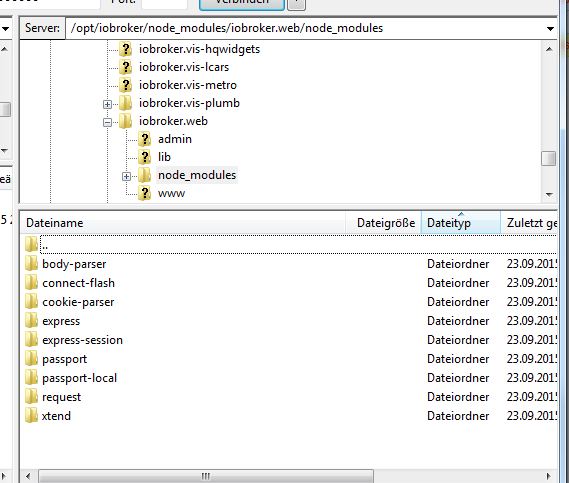Click the remote tree vertical scrollbar thumb
569x483 pixels.
pyautogui.click(x=548, y=158)
